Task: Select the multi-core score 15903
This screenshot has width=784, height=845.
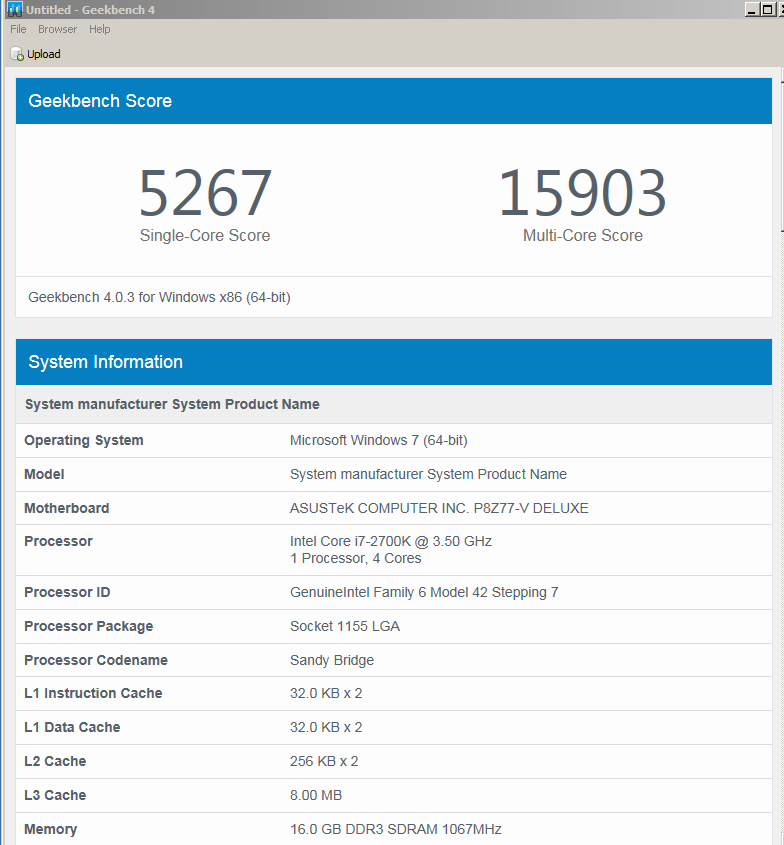Action: pyautogui.click(x=582, y=192)
